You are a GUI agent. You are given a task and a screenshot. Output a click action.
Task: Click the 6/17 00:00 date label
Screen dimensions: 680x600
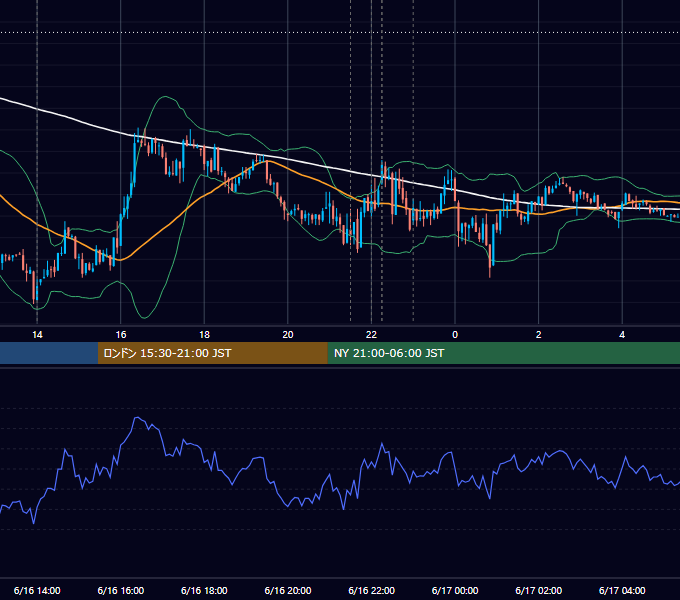[x=455, y=590]
